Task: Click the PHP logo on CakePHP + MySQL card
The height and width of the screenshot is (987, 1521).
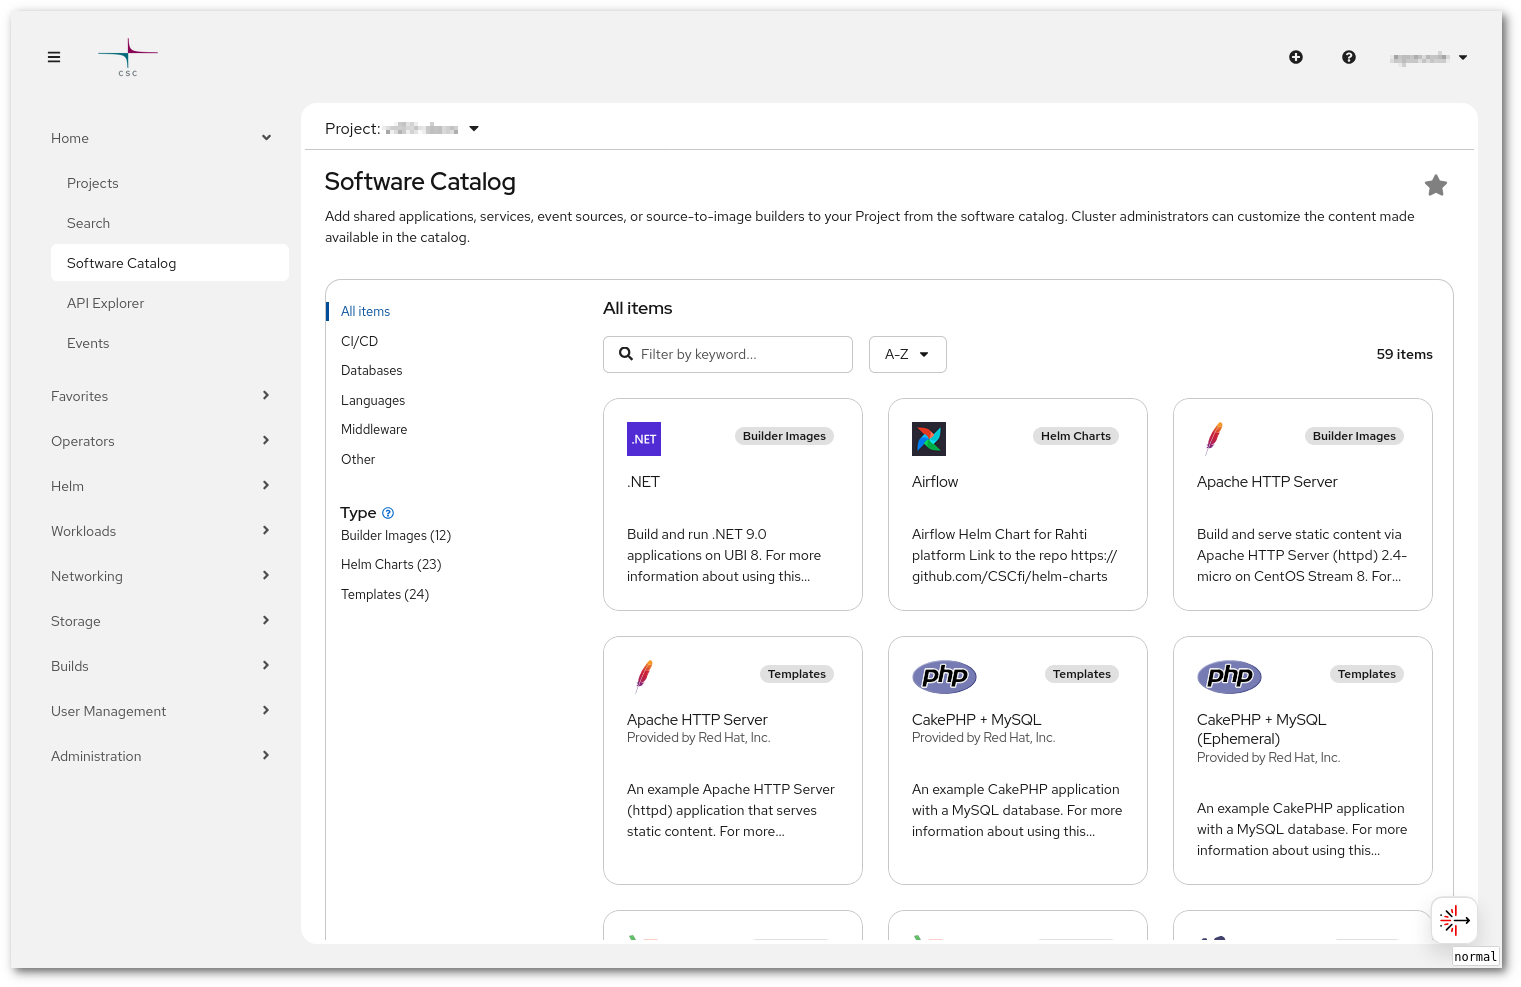Action: pyautogui.click(x=944, y=676)
